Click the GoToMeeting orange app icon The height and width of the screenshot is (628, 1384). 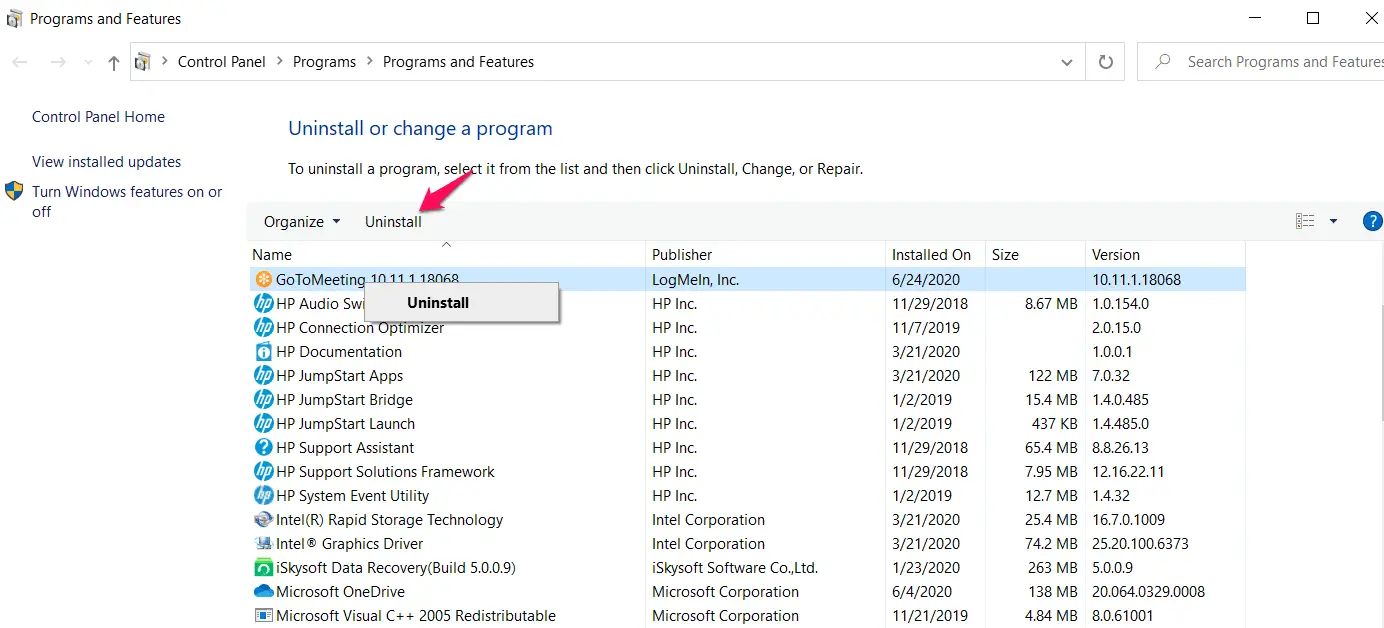pos(264,279)
